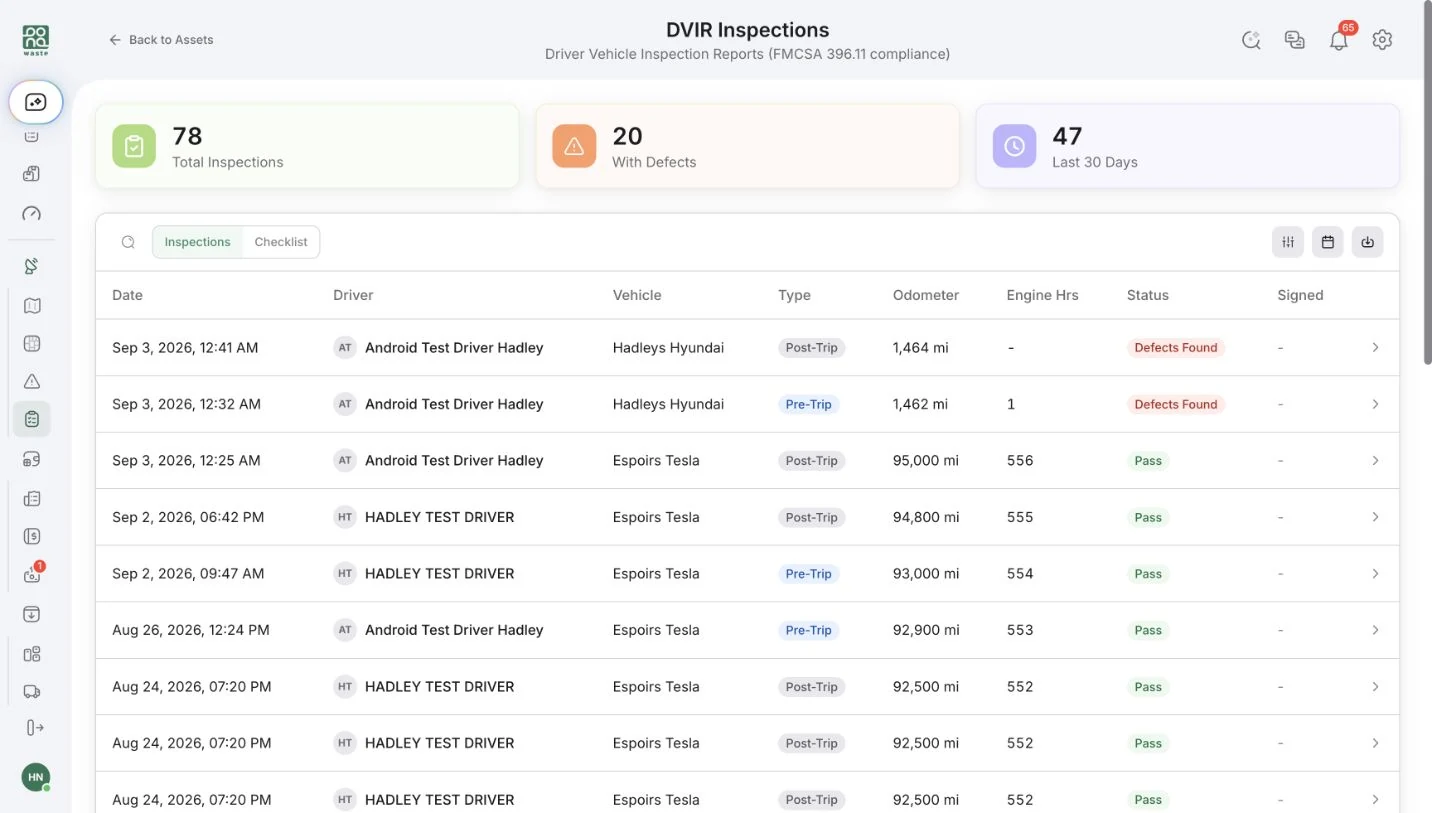Click the page vertical scrollbar
The image size is (1432, 813).
pos(1427,185)
